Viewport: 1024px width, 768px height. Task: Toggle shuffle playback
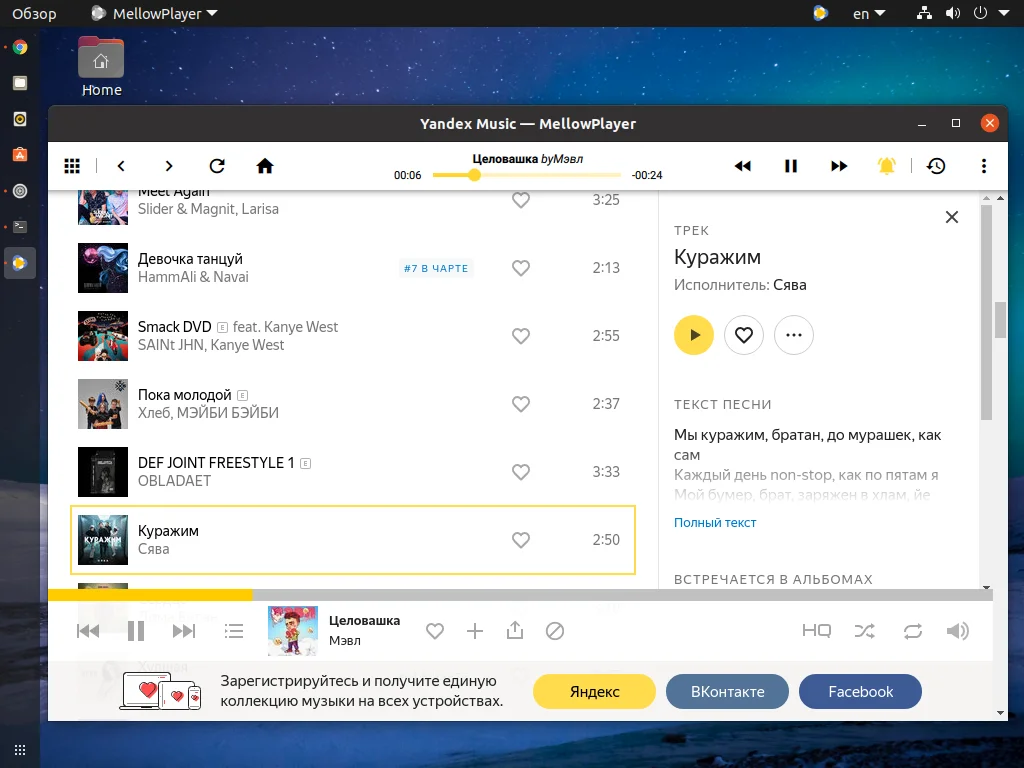click(x=864, y=631)
